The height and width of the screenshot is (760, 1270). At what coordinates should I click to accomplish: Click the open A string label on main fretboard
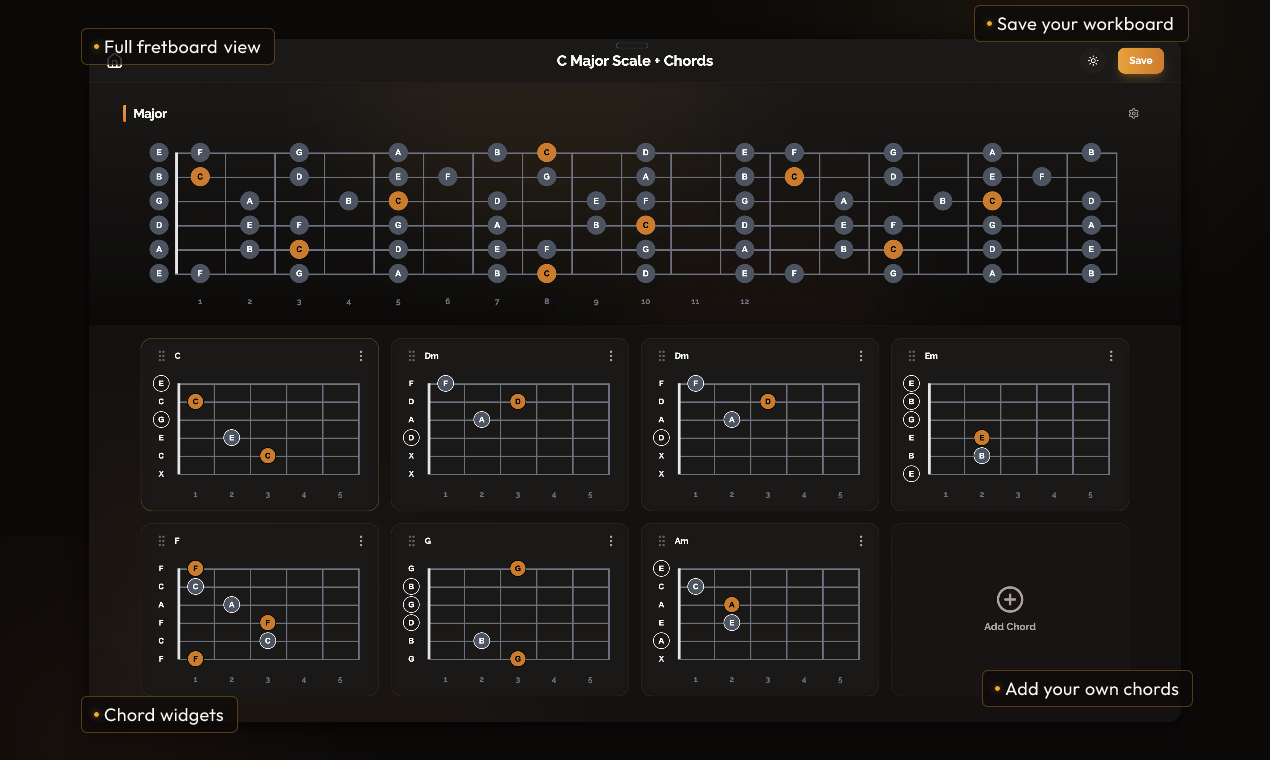pyautogui.click(x=159, y=249)
